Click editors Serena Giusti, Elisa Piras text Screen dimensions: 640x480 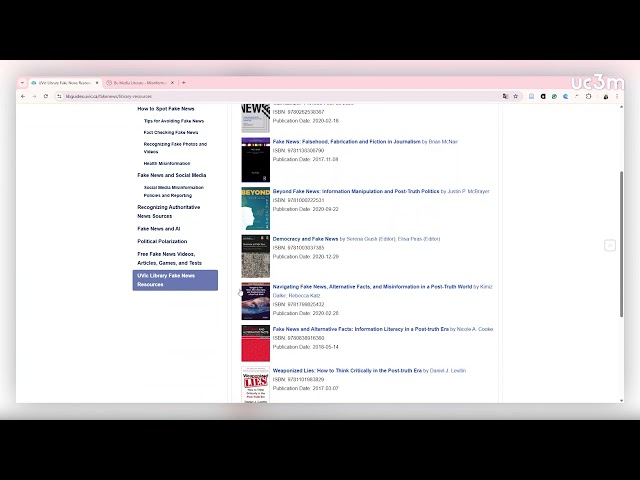tap(393, 239)
